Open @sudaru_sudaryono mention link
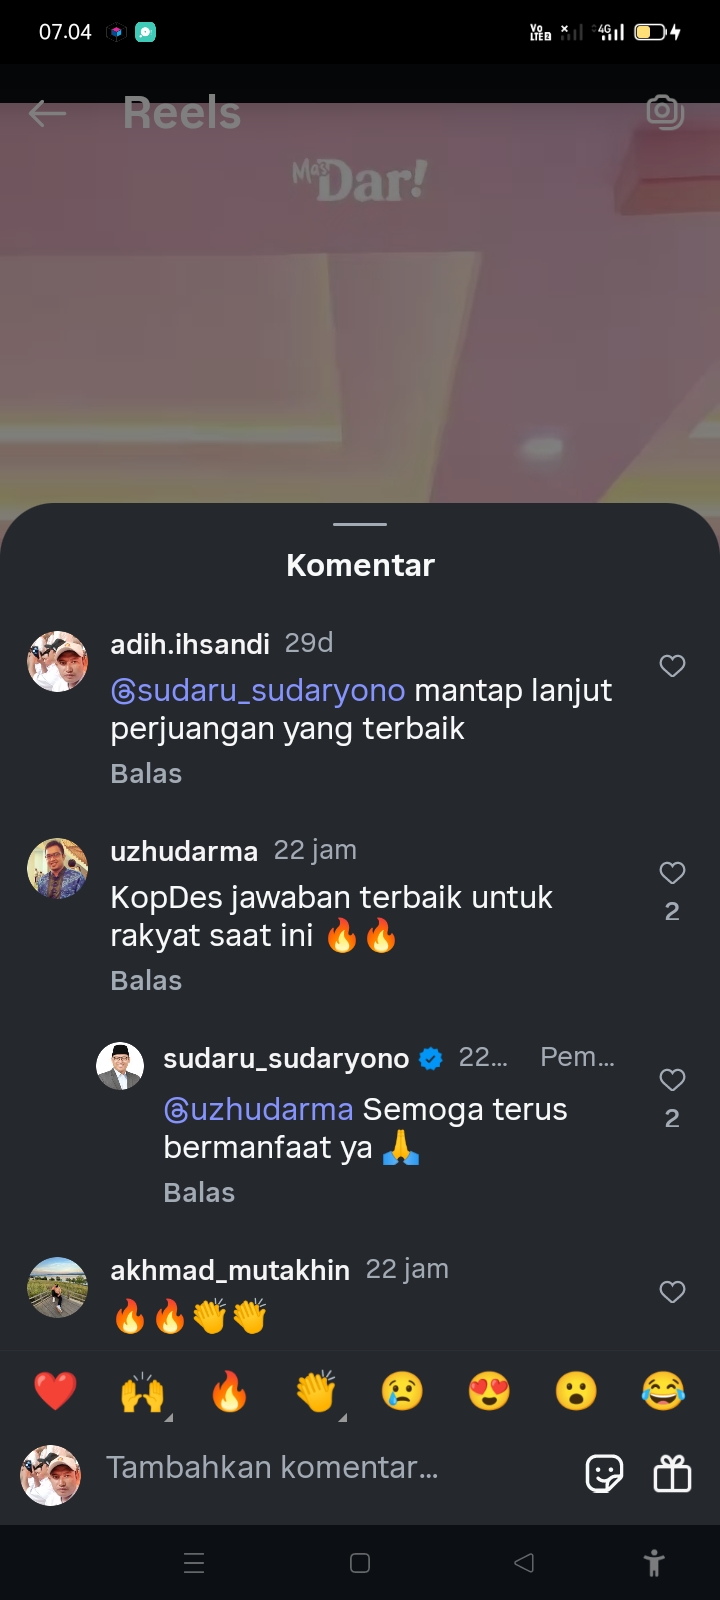This screenshot has width=720, height=1600. point(258,691)
